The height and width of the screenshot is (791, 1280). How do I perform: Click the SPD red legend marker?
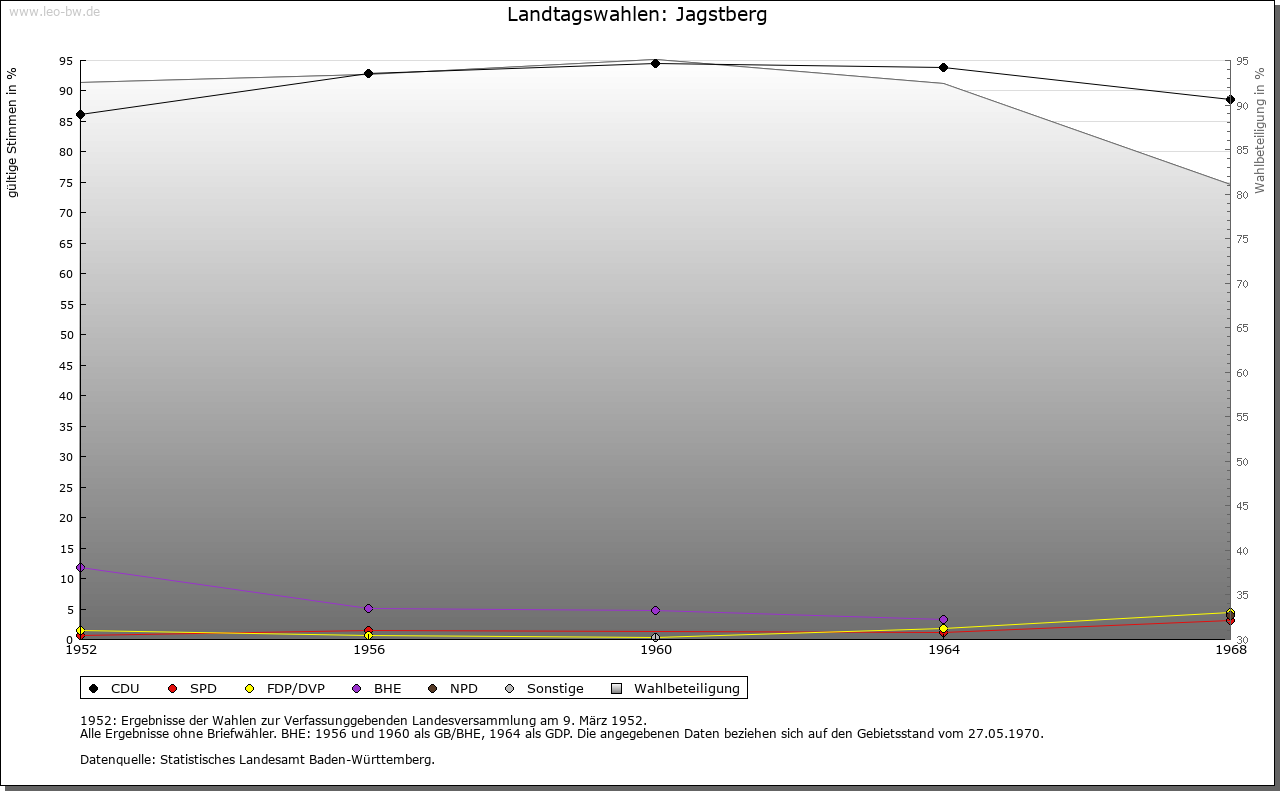tap(172, 688)
